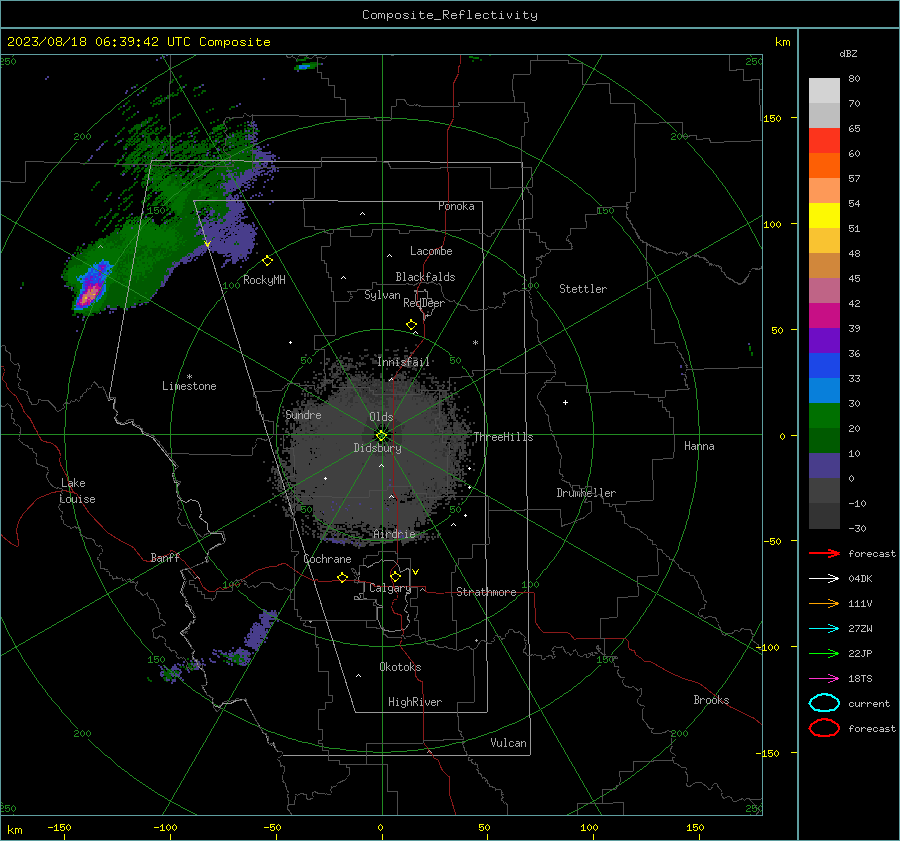Select the red 60-65 dBZ swatch
Screen dimensions: 900x841
[x=824, y=141]
